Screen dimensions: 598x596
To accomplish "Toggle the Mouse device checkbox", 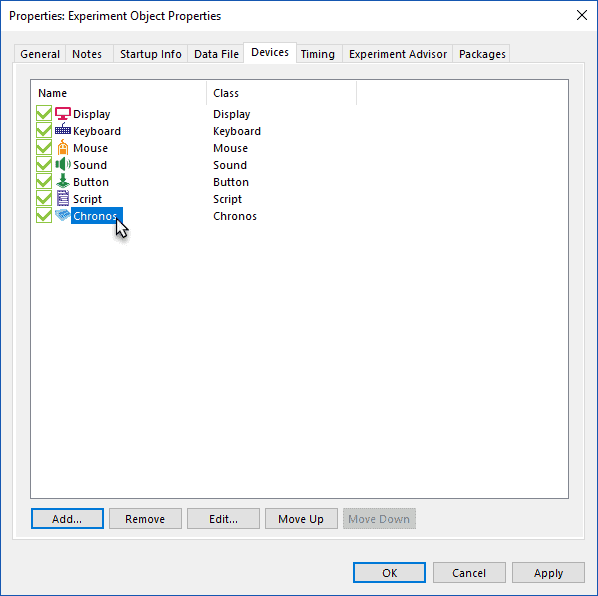I will [44, 148].
